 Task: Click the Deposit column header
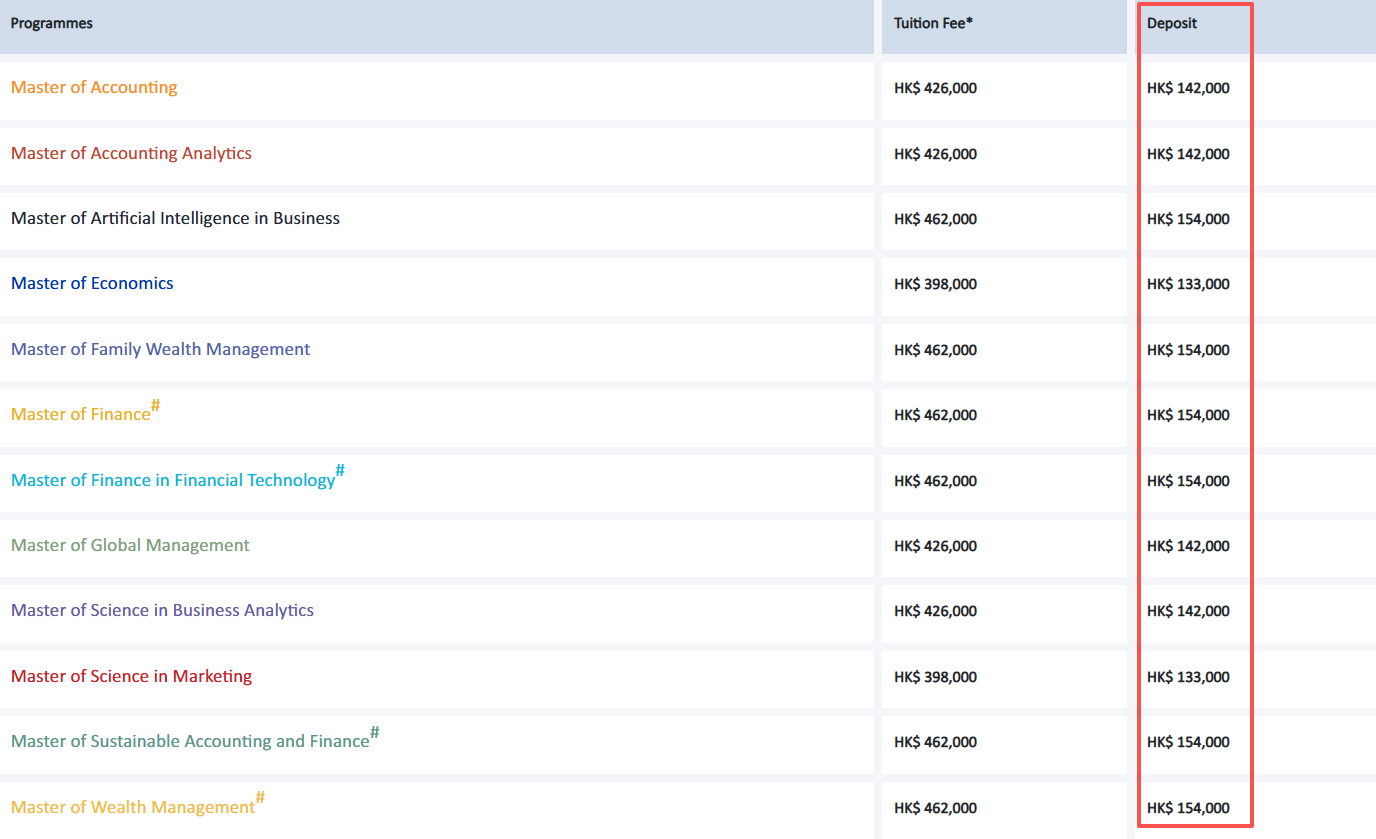pos(1172,24)
